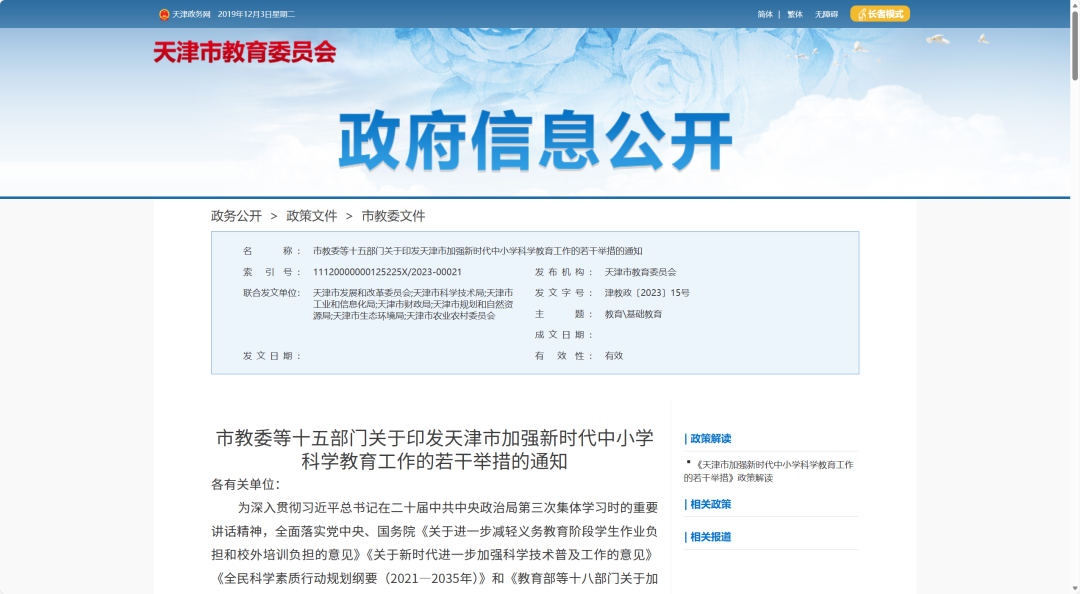
Task: Click the scrollbar track to scroll the page
Action: 1073,300
